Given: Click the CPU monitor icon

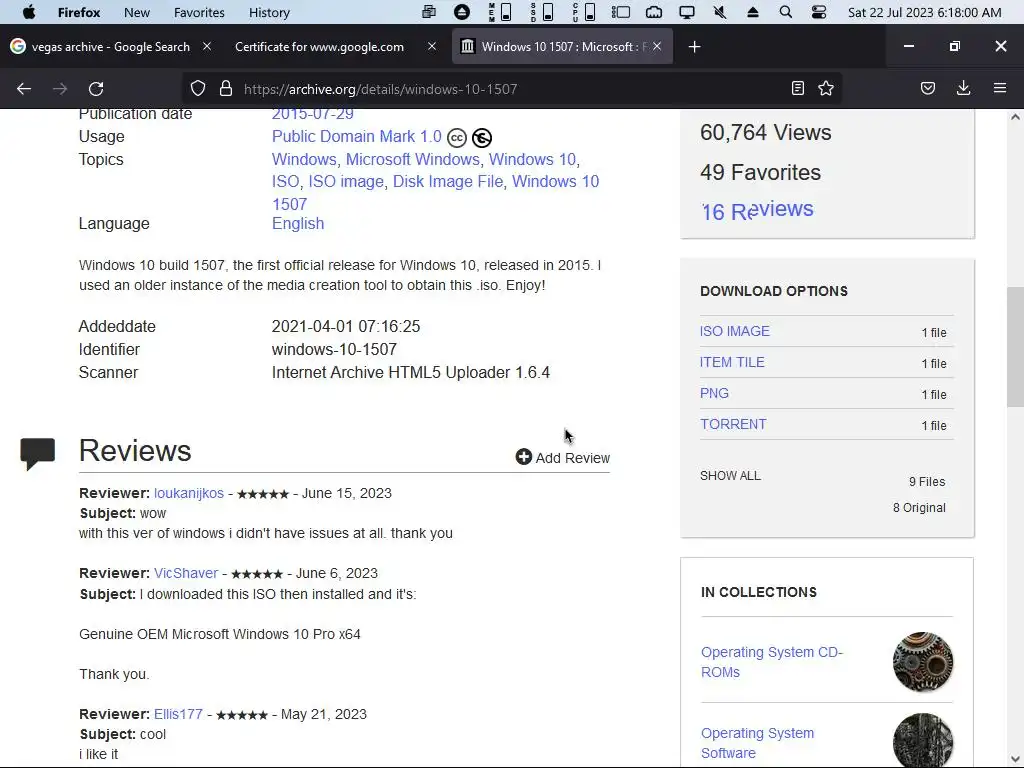Looking at the screenshot, I should point(584,12).
